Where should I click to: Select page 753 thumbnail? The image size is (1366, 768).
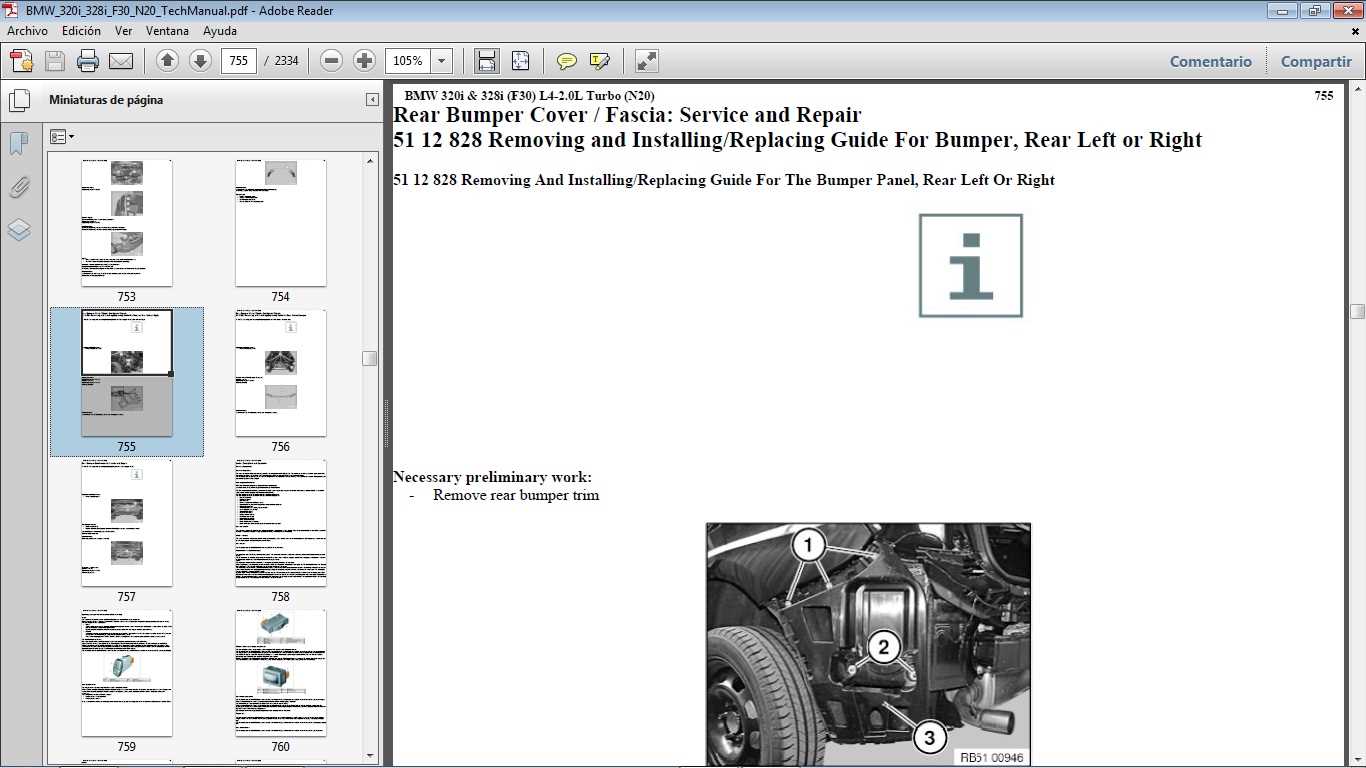126,223
